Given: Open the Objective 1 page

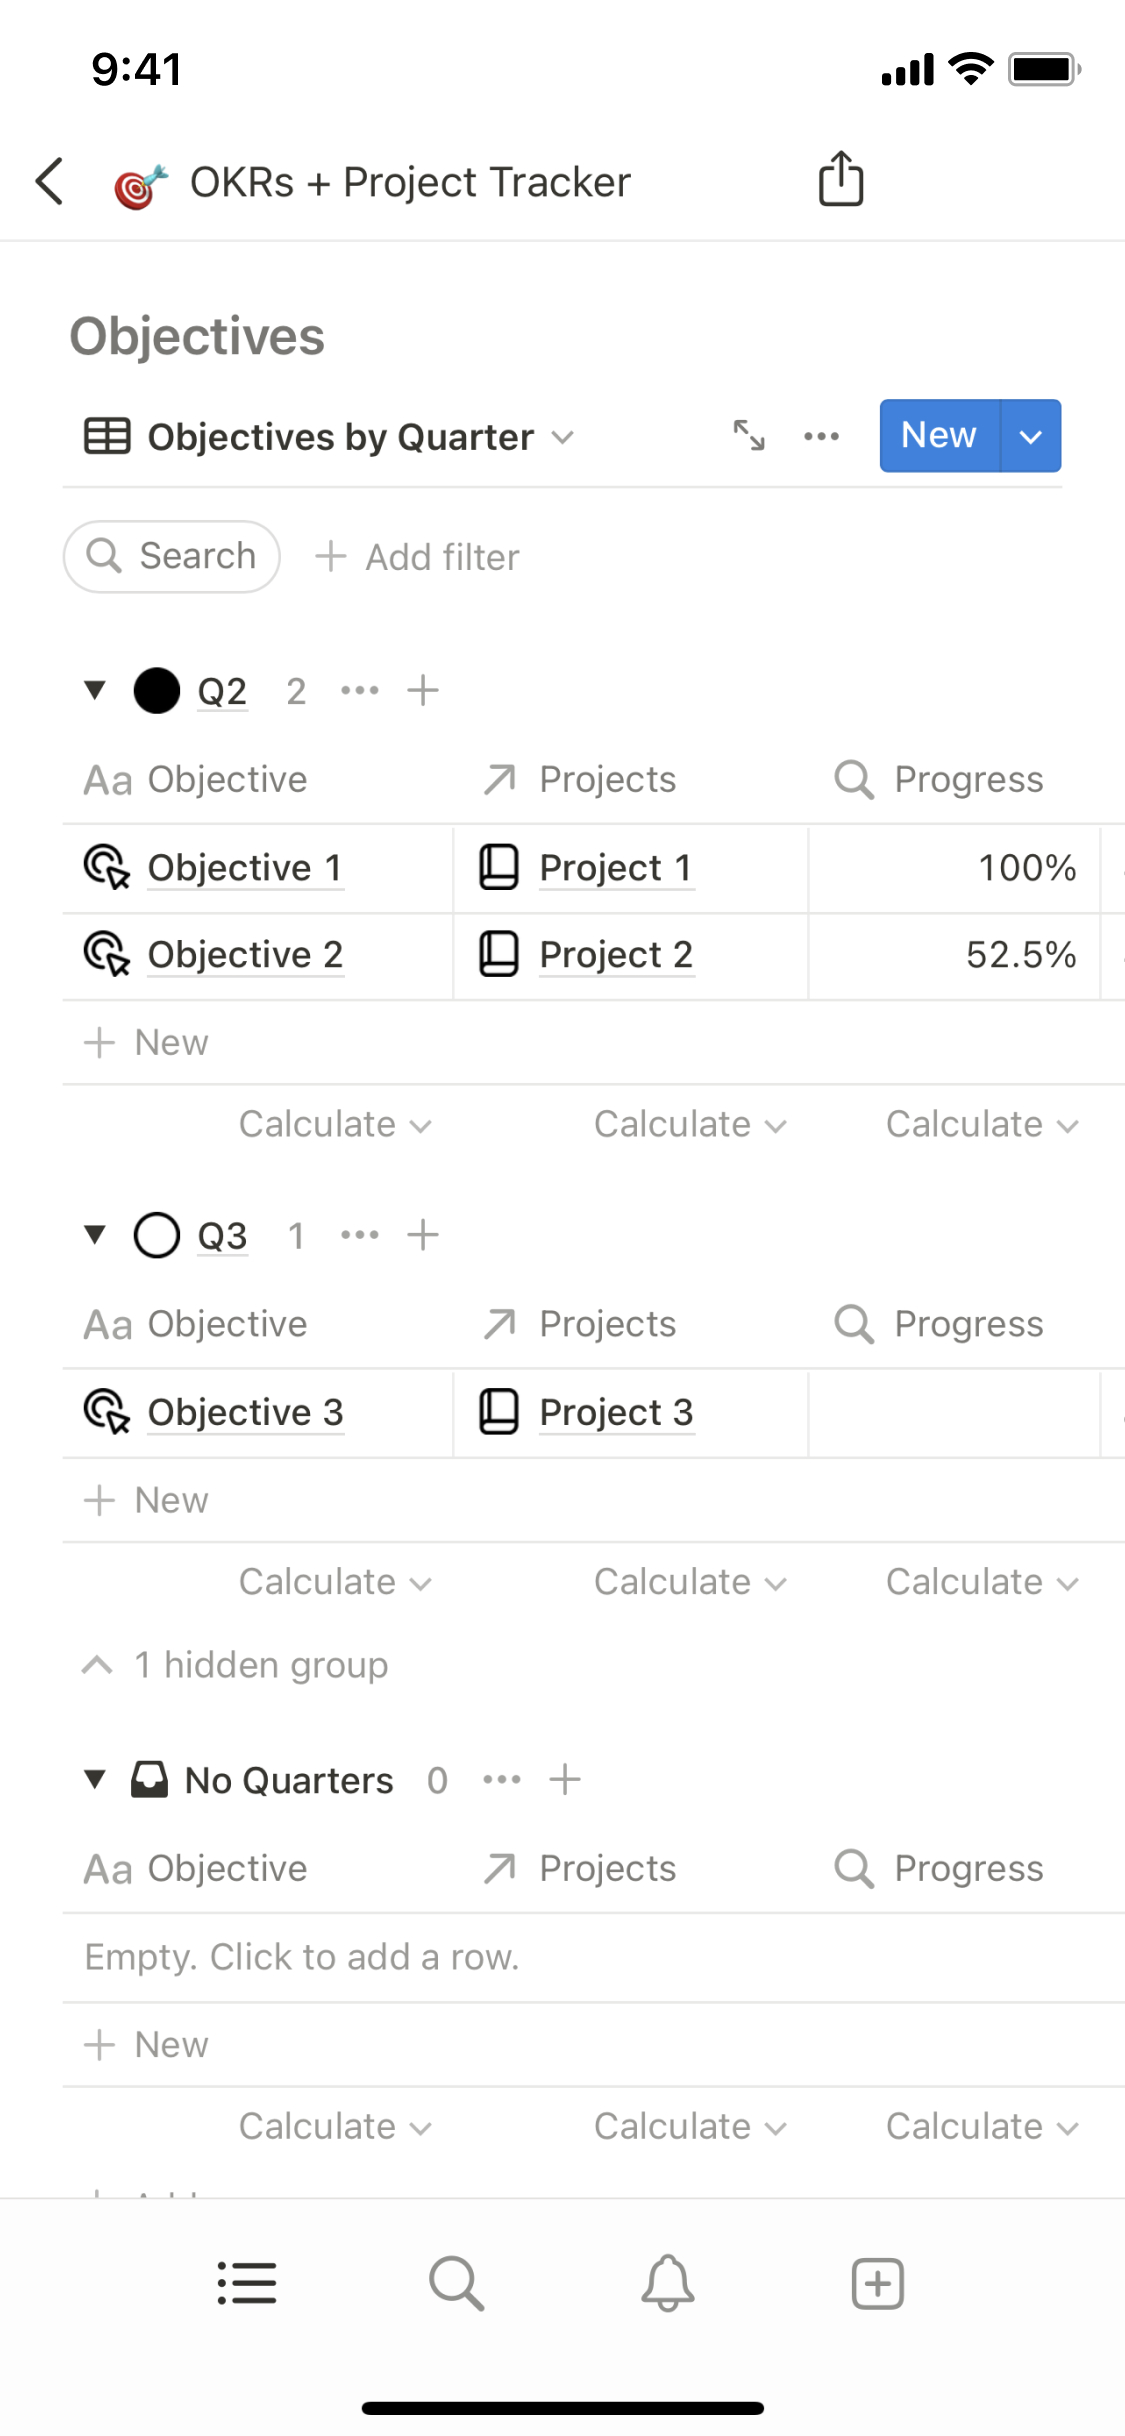Looking at the screenshot, I should (245, 868).
